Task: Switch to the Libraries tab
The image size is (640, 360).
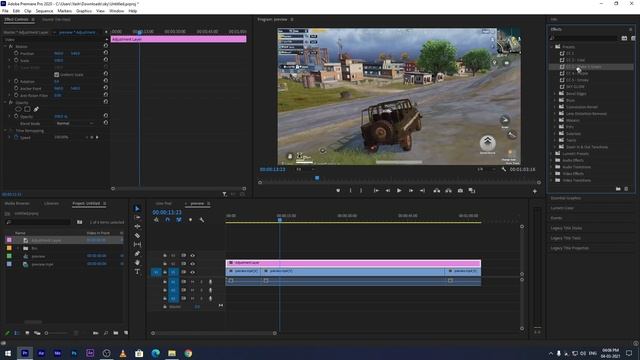Action: [x=51, y=203]
